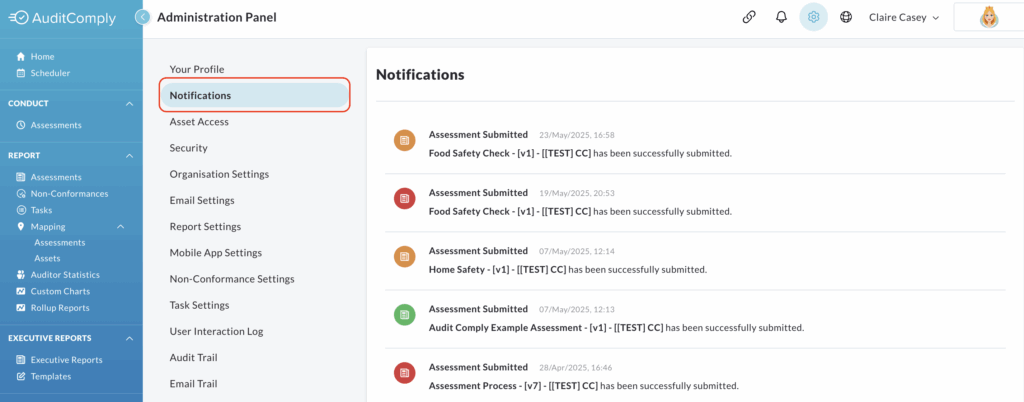Collapse the Mapping submenu chevron
This screenshot has height=402, width=1024.
point(120,226)
